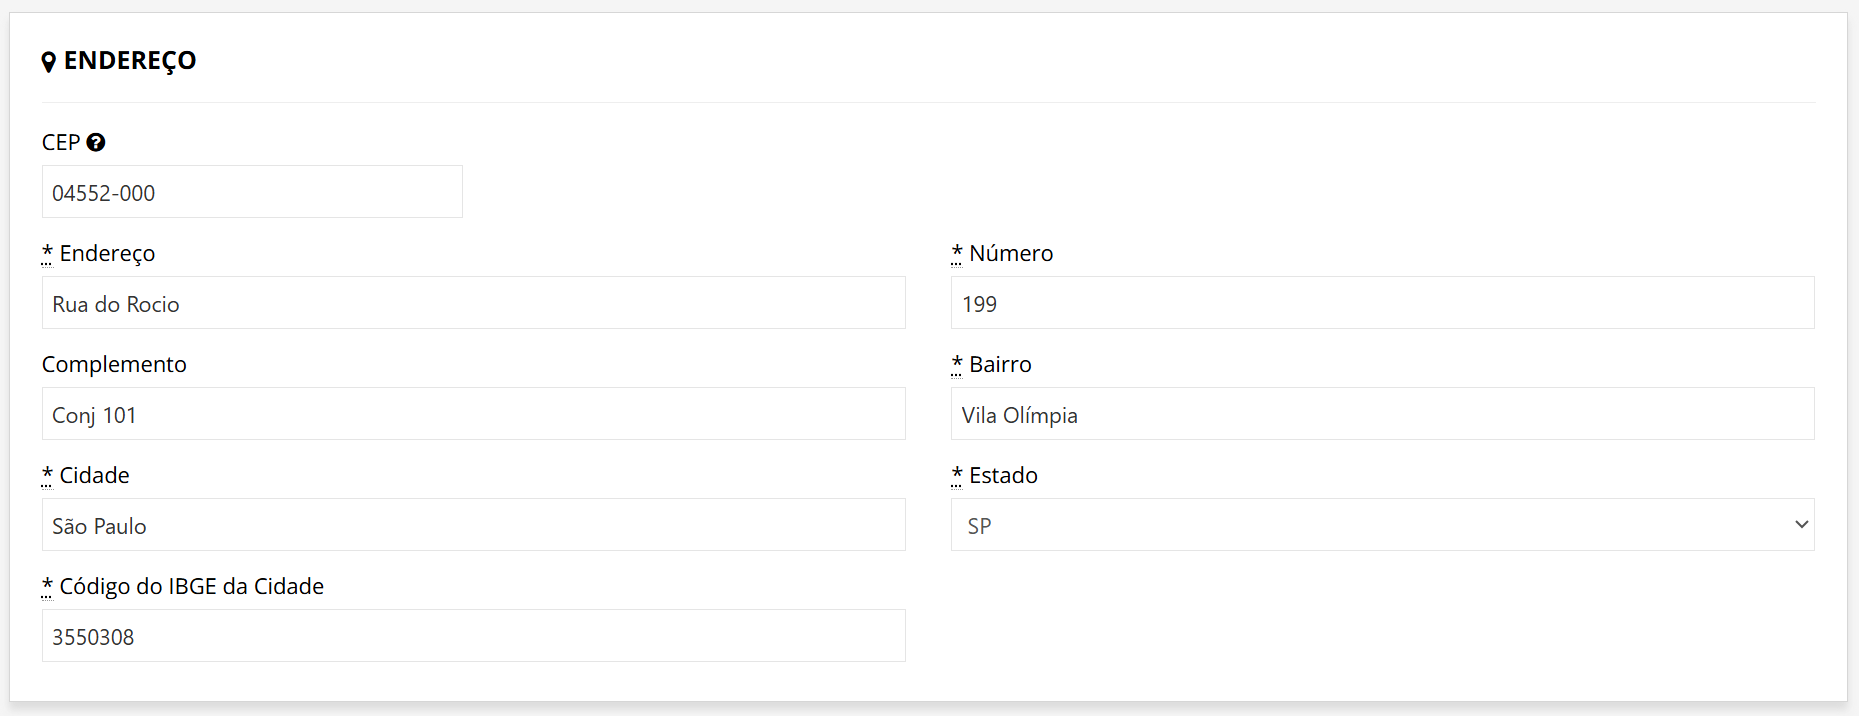Click into the Complemento field, Conj 101
Image resolution: width=1859 pixels, height=716 pixels.
(473, 414)
